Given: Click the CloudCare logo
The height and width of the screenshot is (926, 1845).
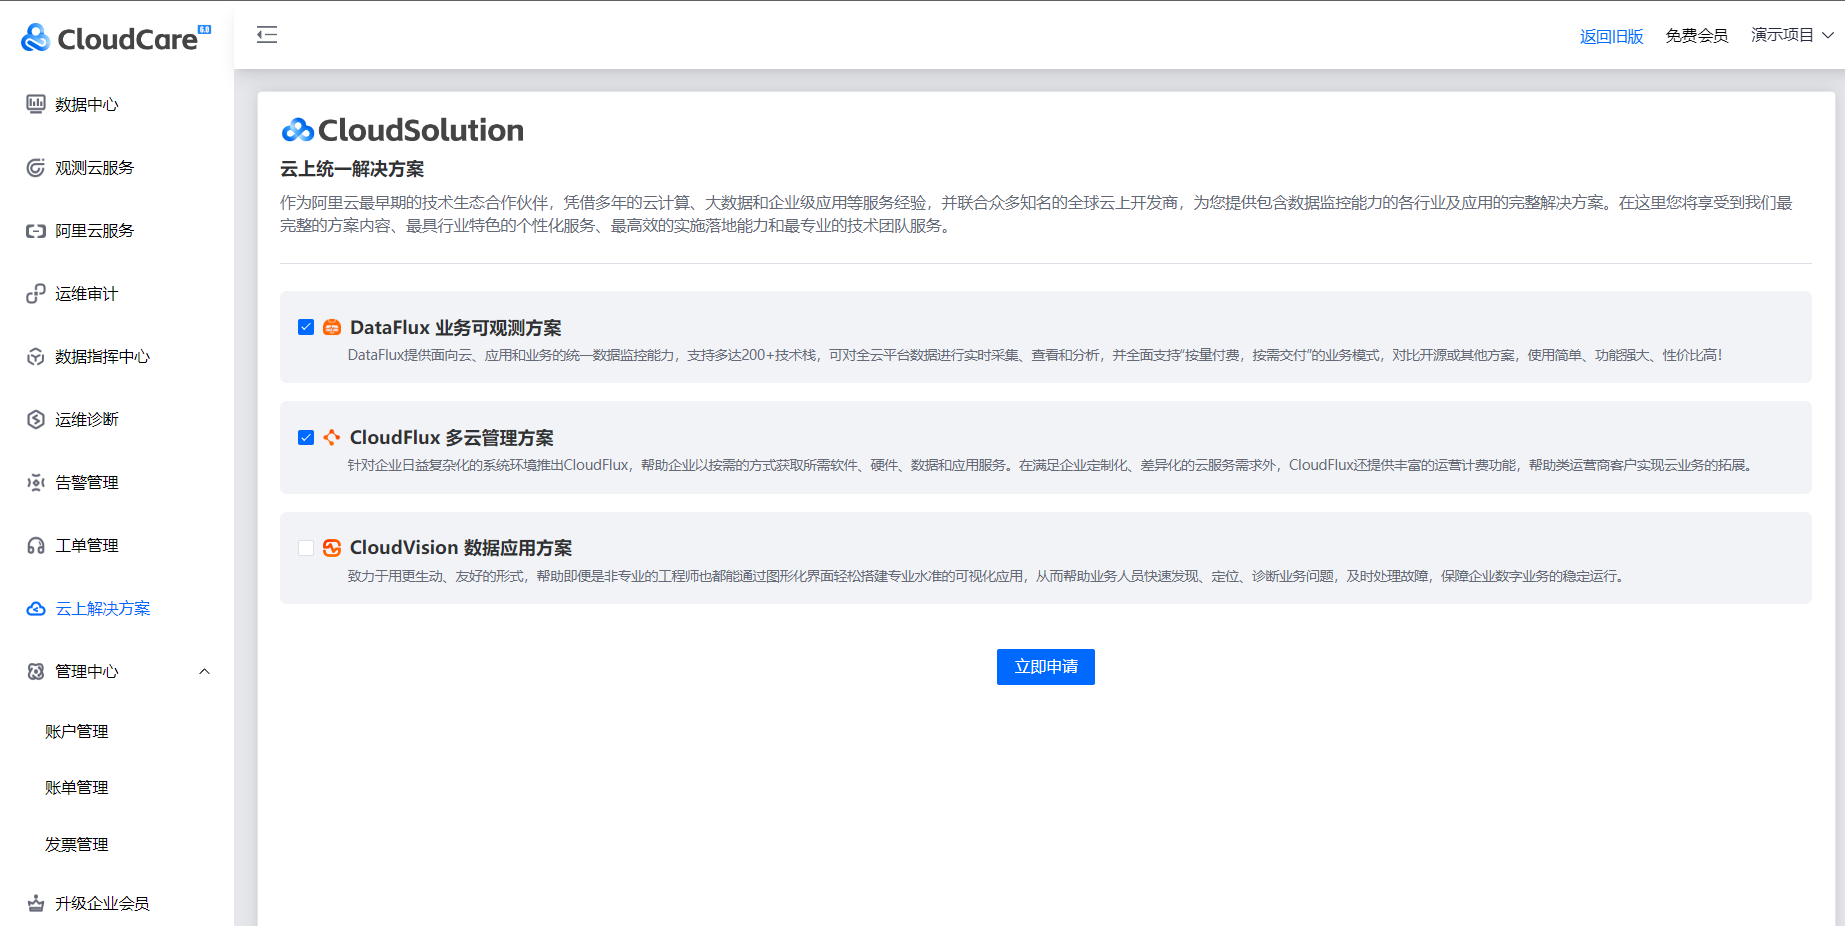Looking at the screenshot, I should coord(116,38).
